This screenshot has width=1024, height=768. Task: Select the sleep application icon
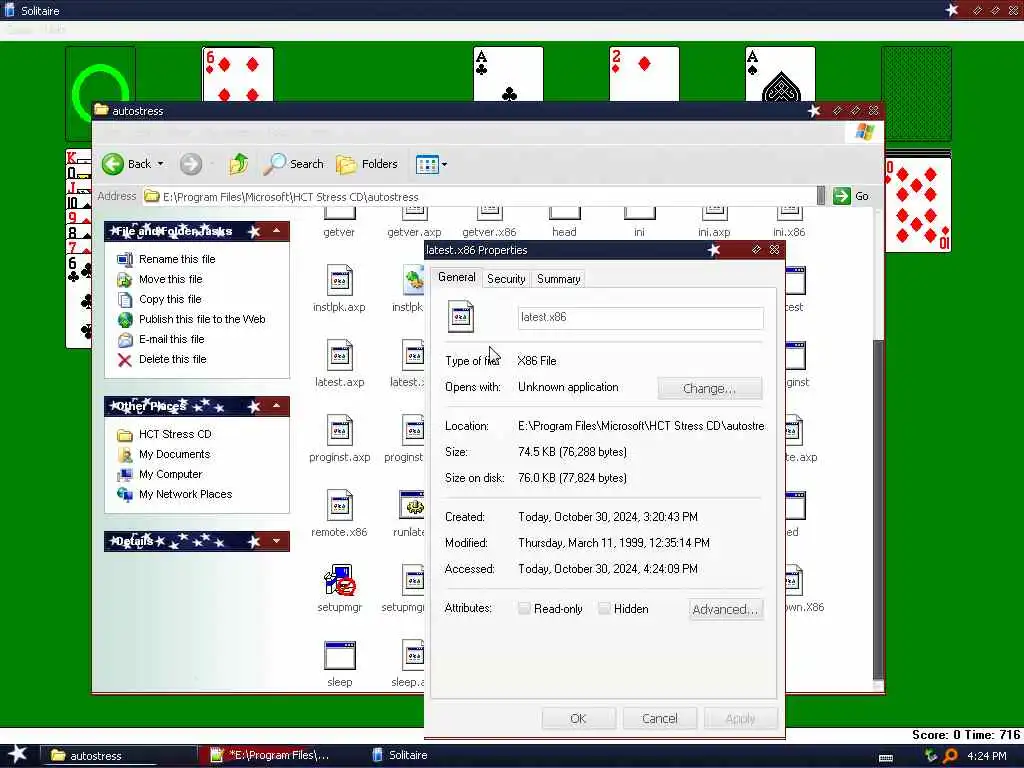tap(340, 656)
